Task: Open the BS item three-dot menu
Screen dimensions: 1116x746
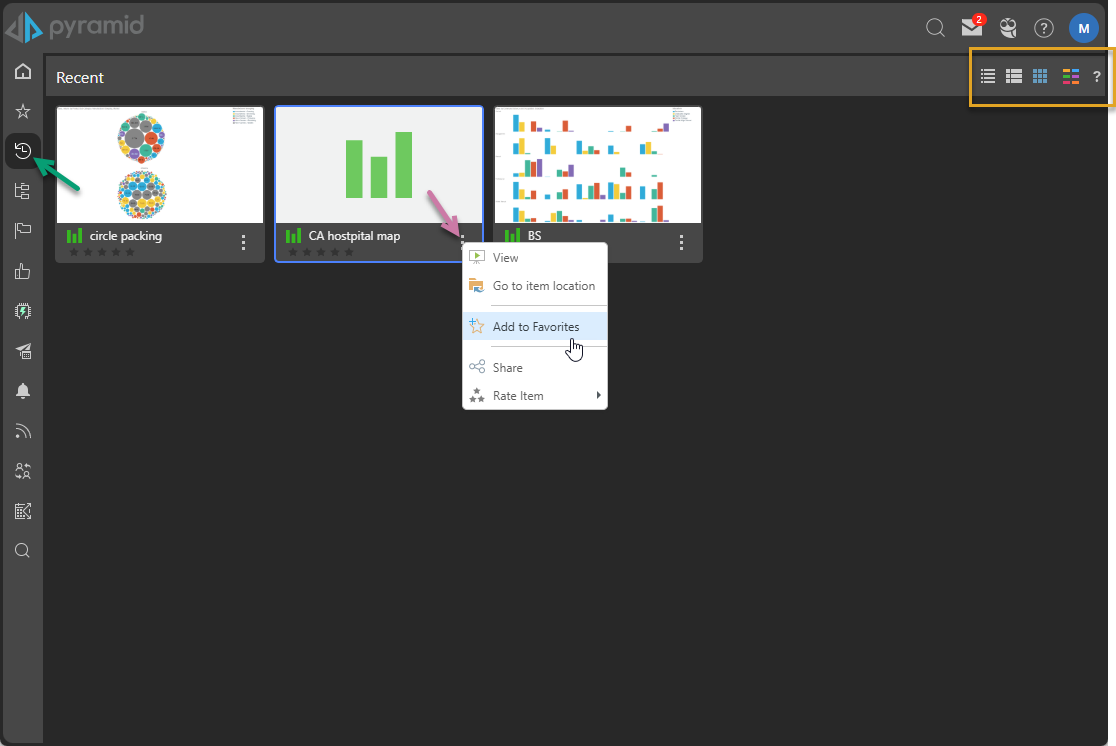Action: (x=681, y=242)
